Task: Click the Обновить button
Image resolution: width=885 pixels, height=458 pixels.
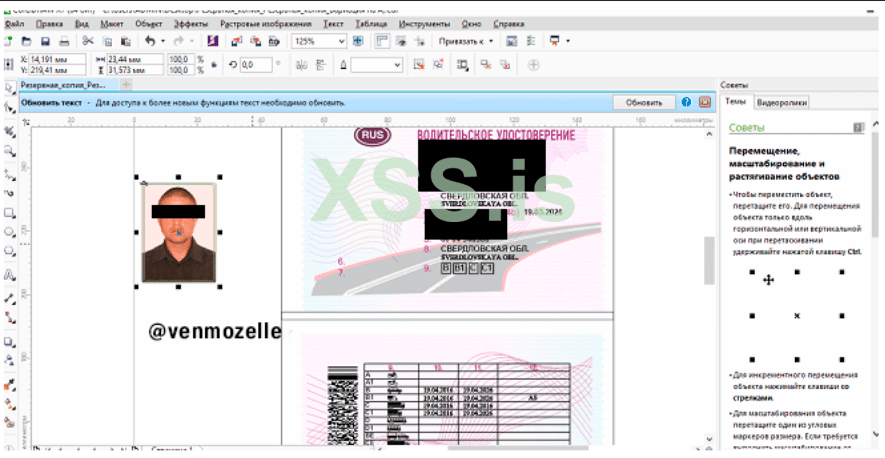Action: pos(644,102)
